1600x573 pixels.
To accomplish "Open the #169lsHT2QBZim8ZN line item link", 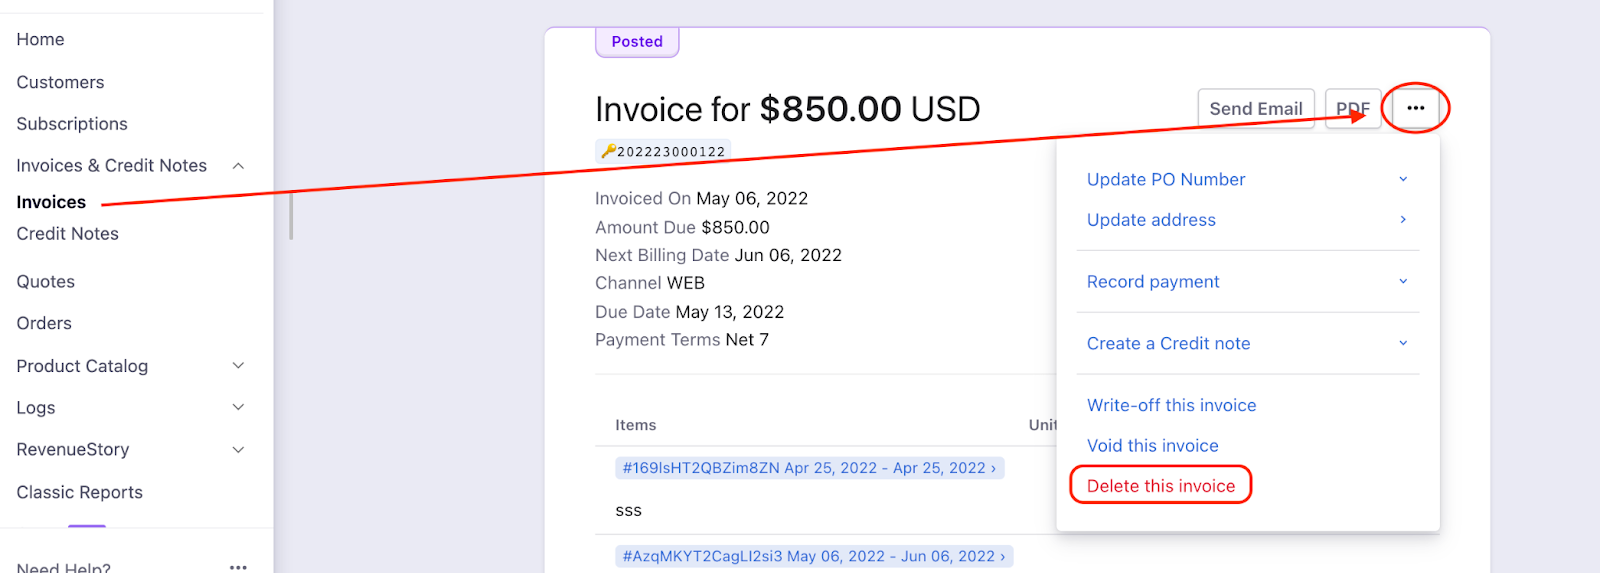I will (808, 468).
